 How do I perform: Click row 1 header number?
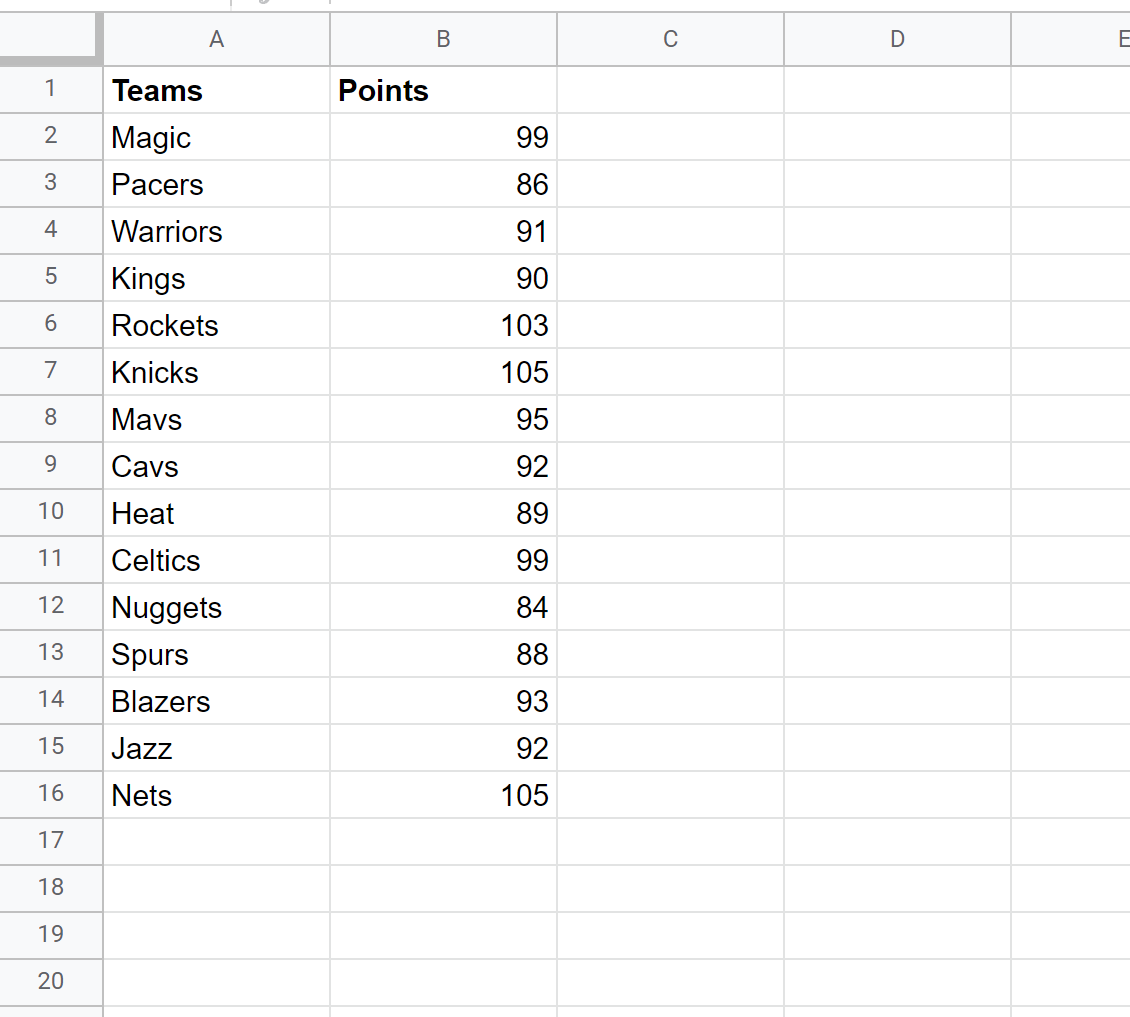pyautogui.click(x=51, y=89)
